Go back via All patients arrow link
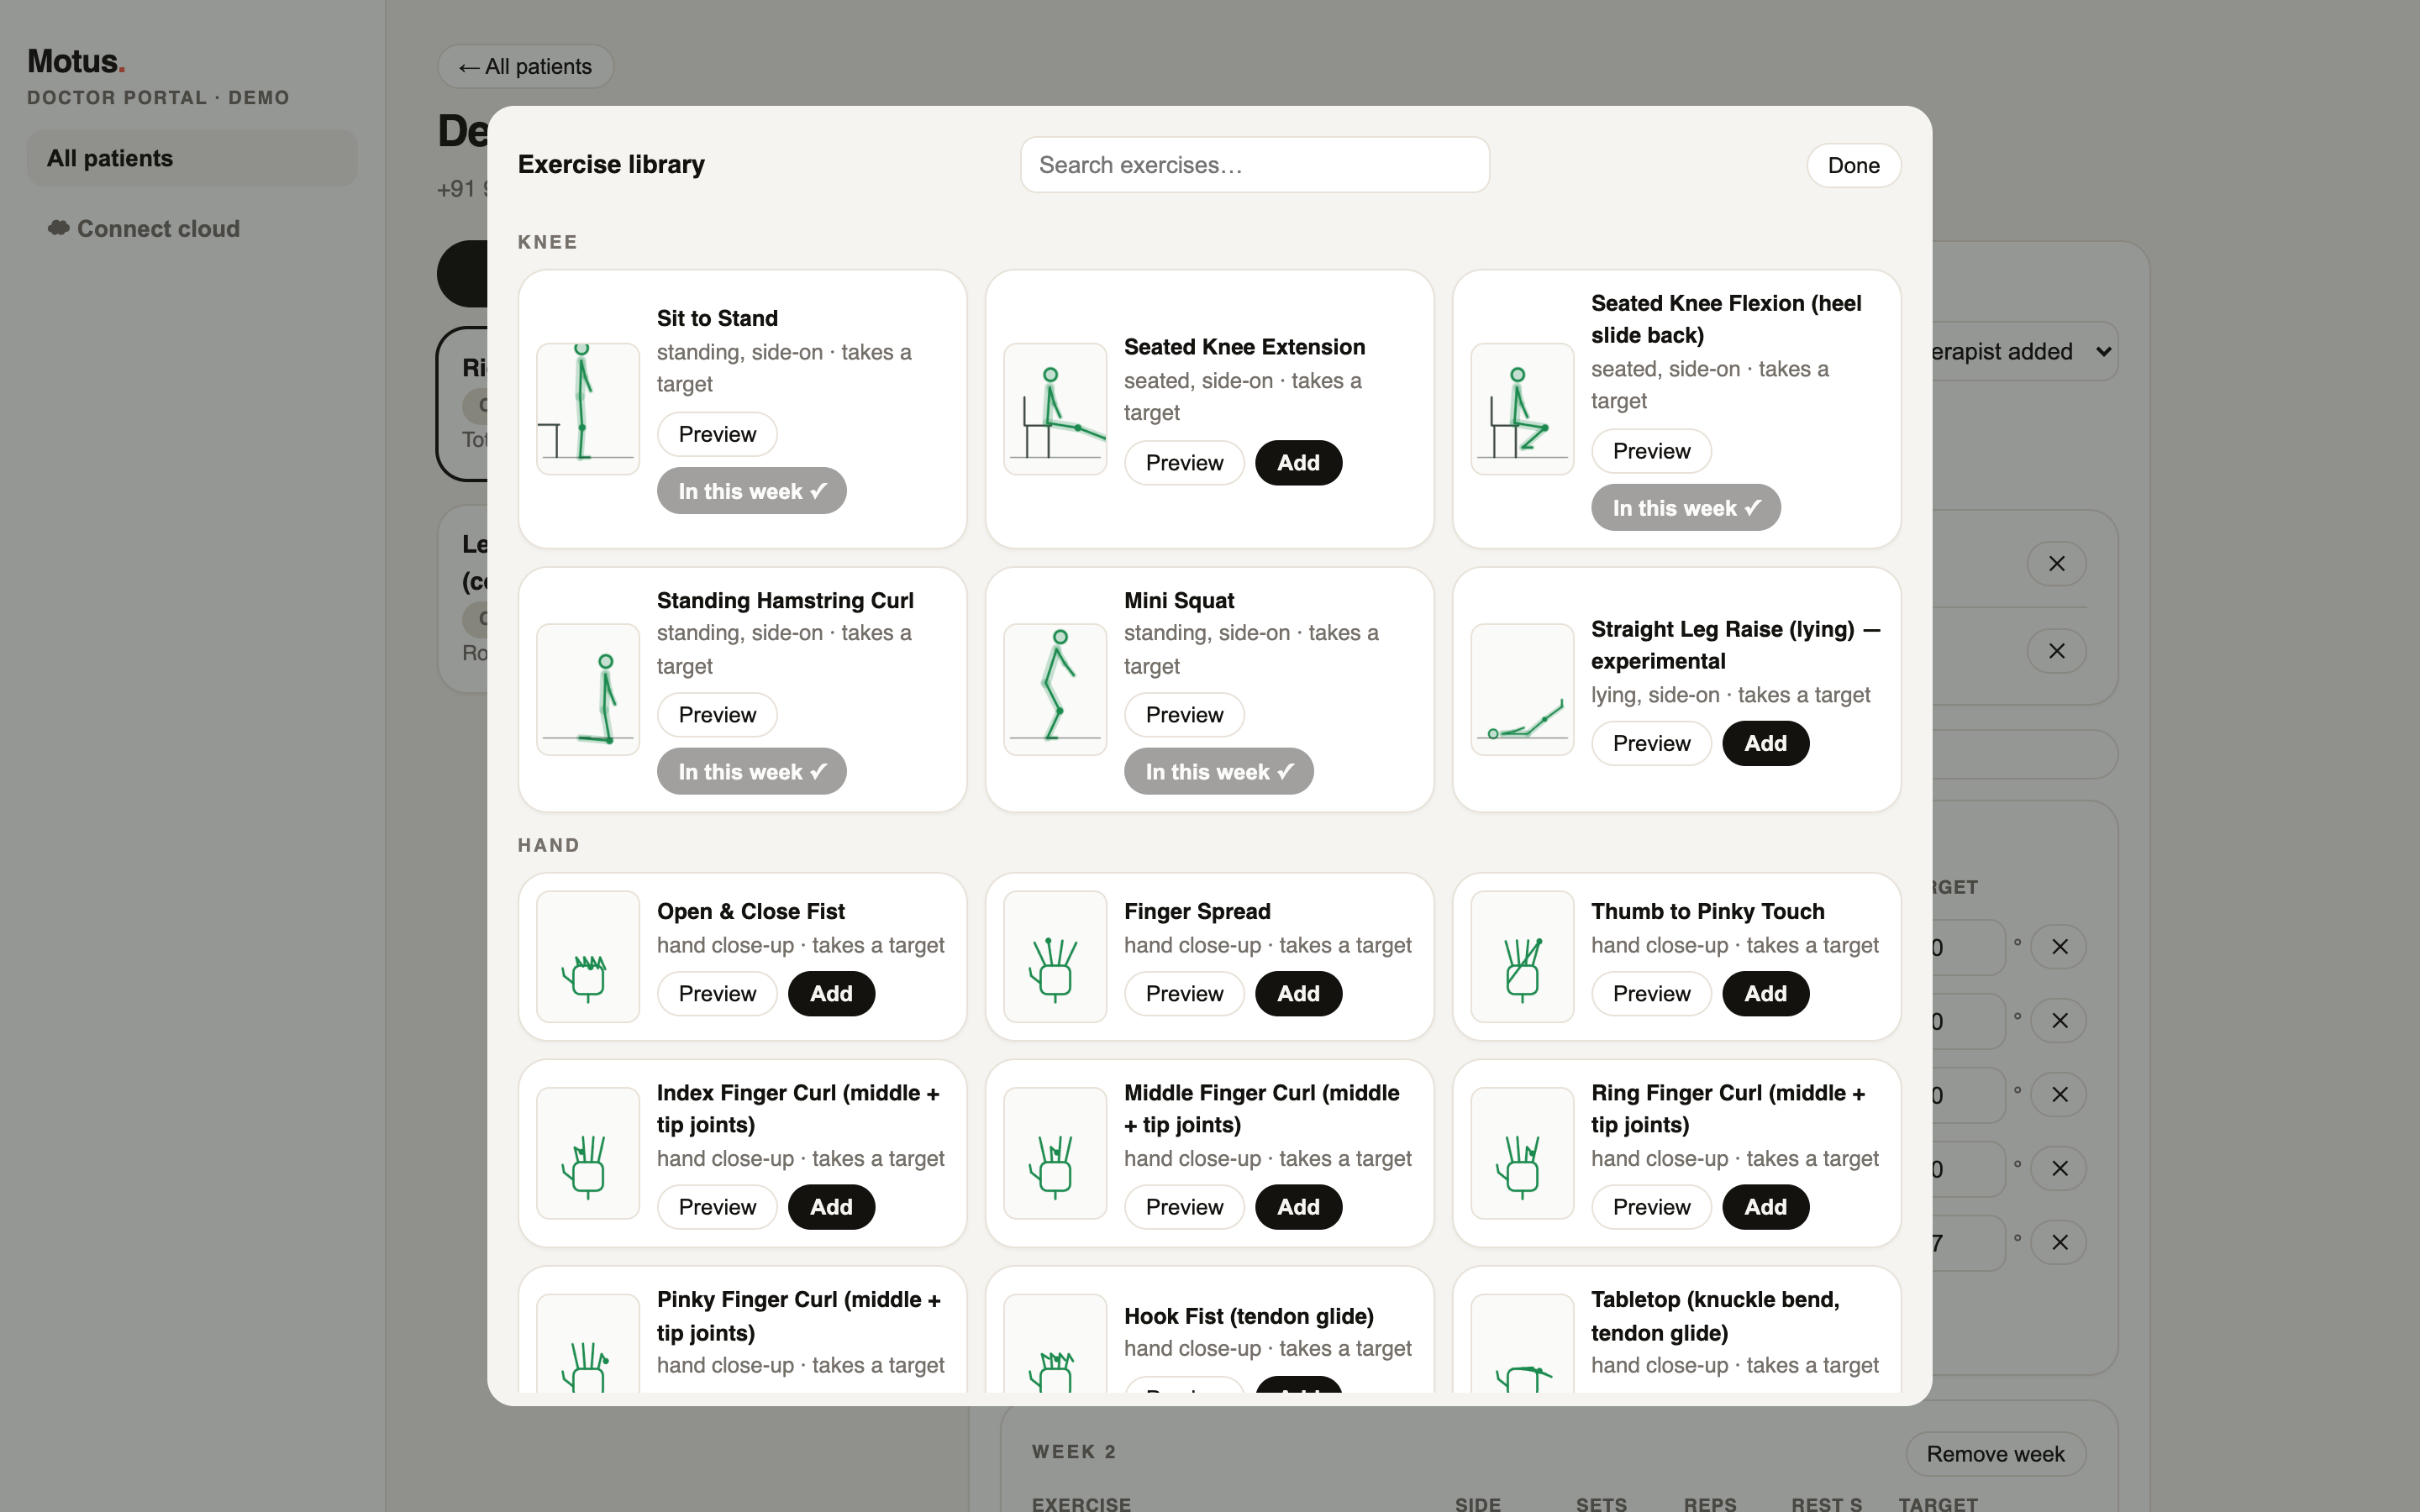 525,66
